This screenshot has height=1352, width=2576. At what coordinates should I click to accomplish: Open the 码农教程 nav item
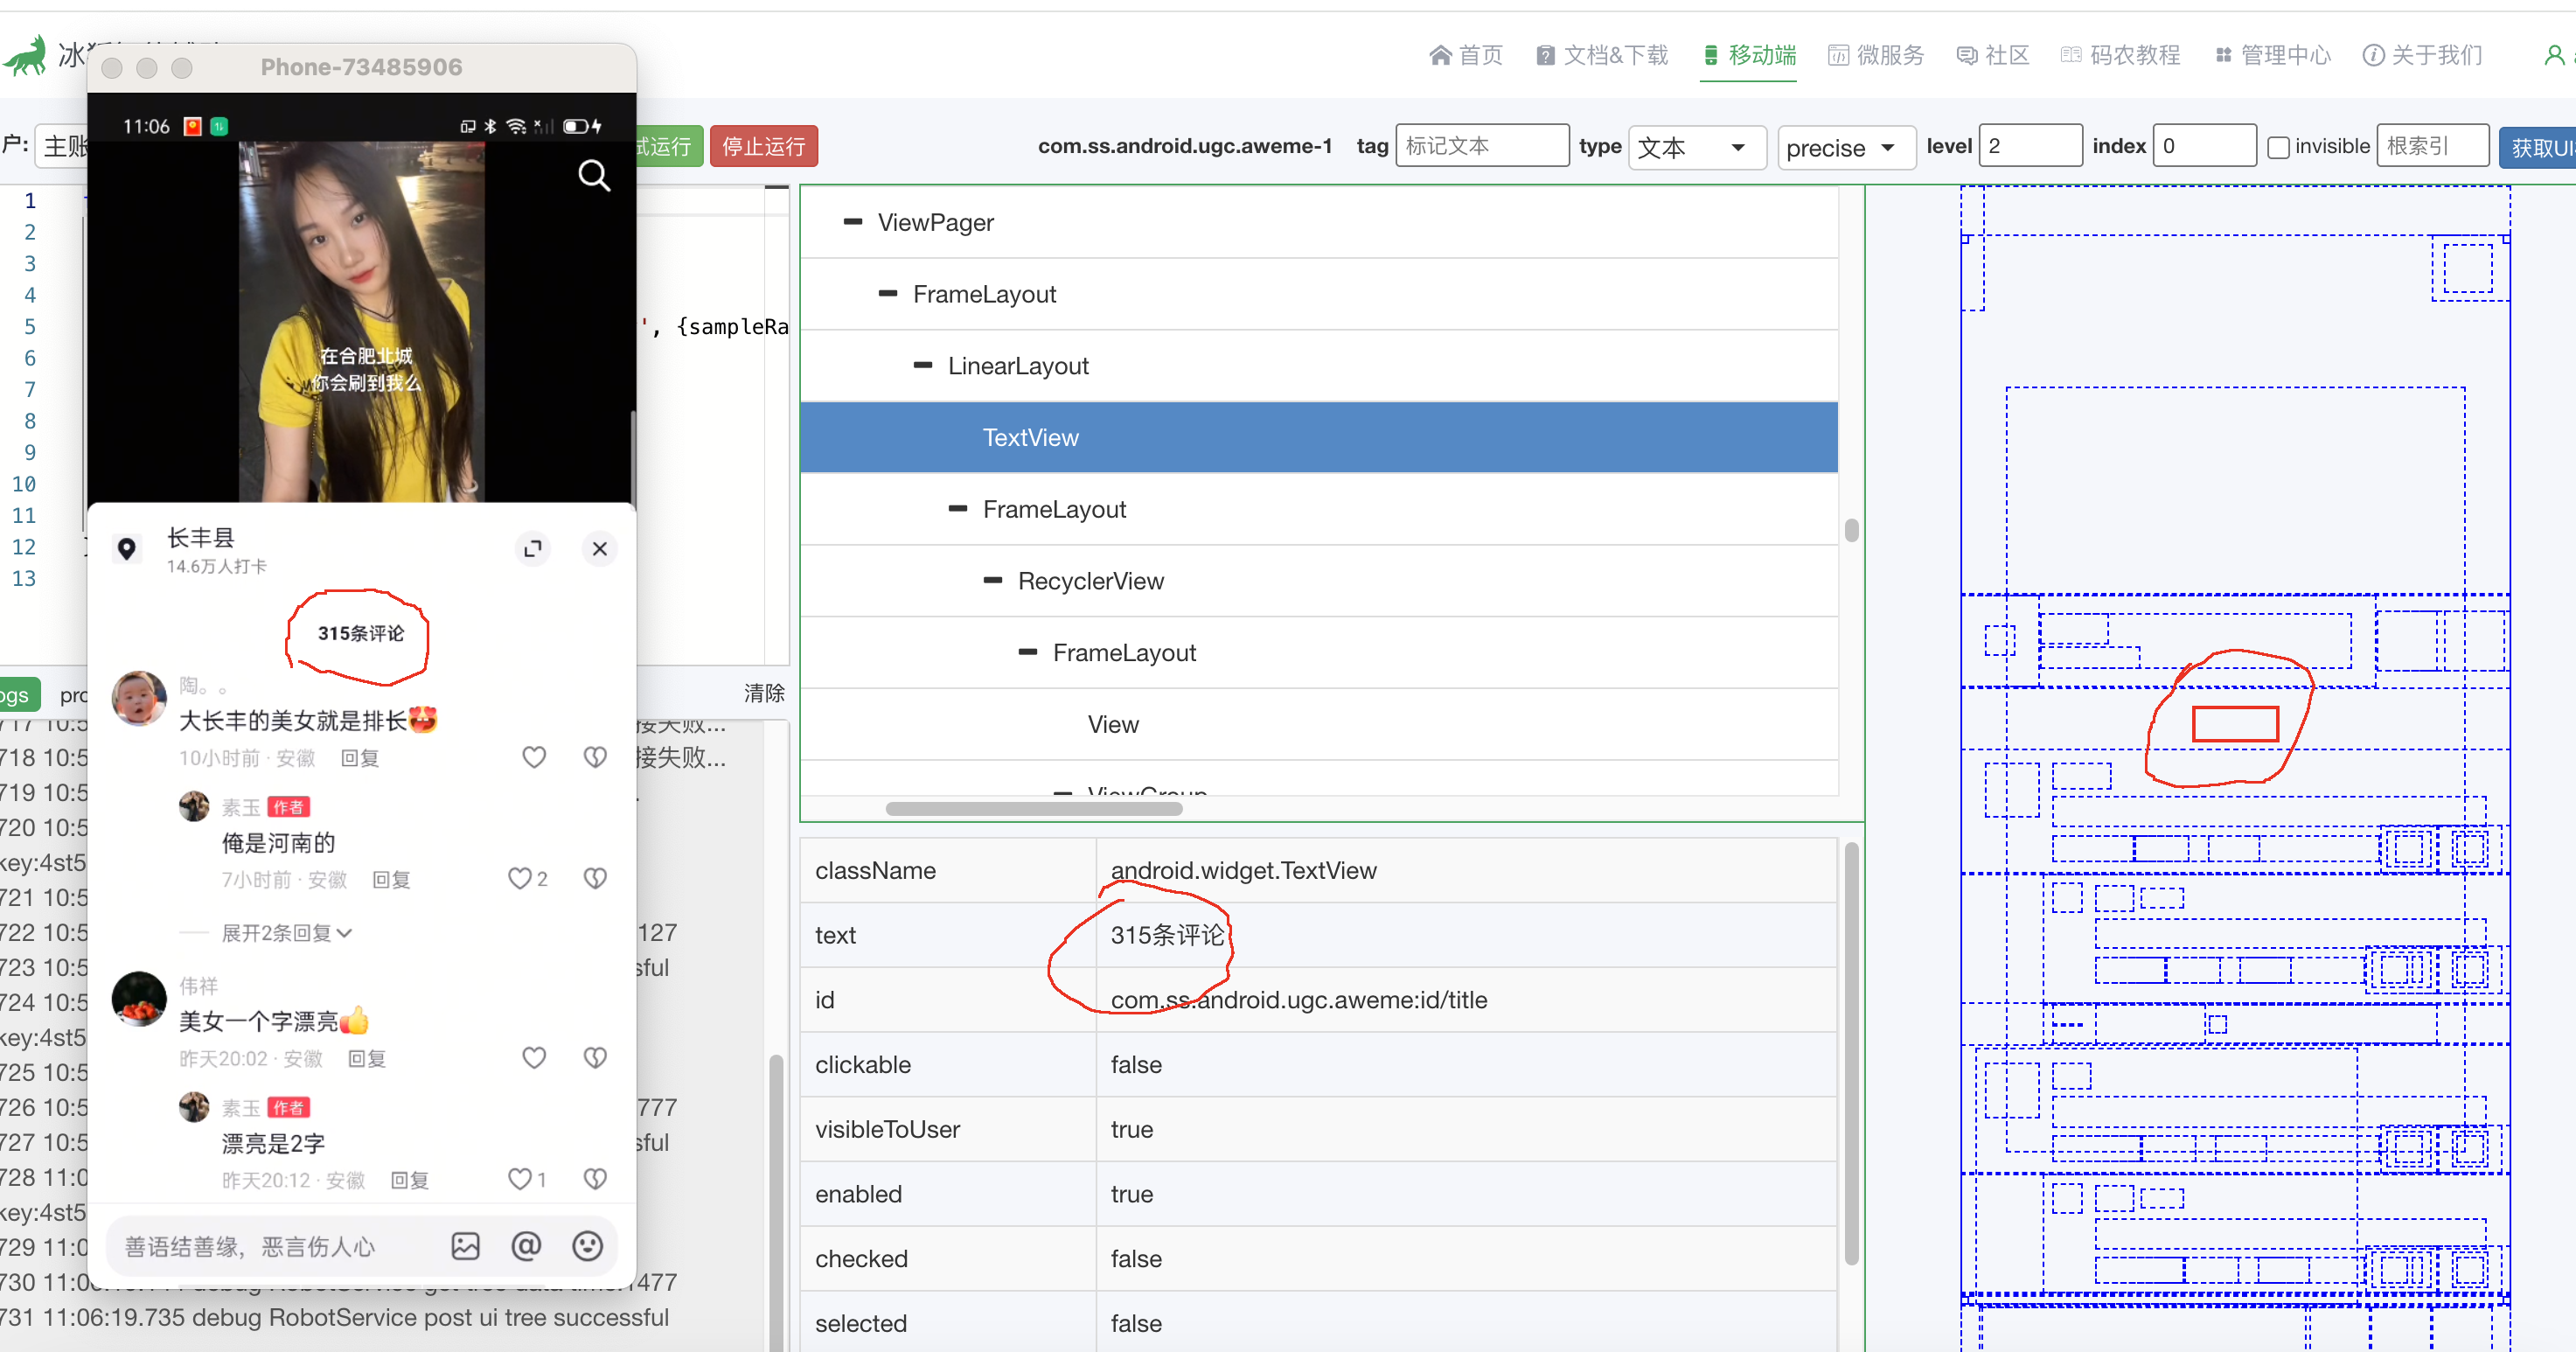pyautogui.click(x=2120, y=55)
